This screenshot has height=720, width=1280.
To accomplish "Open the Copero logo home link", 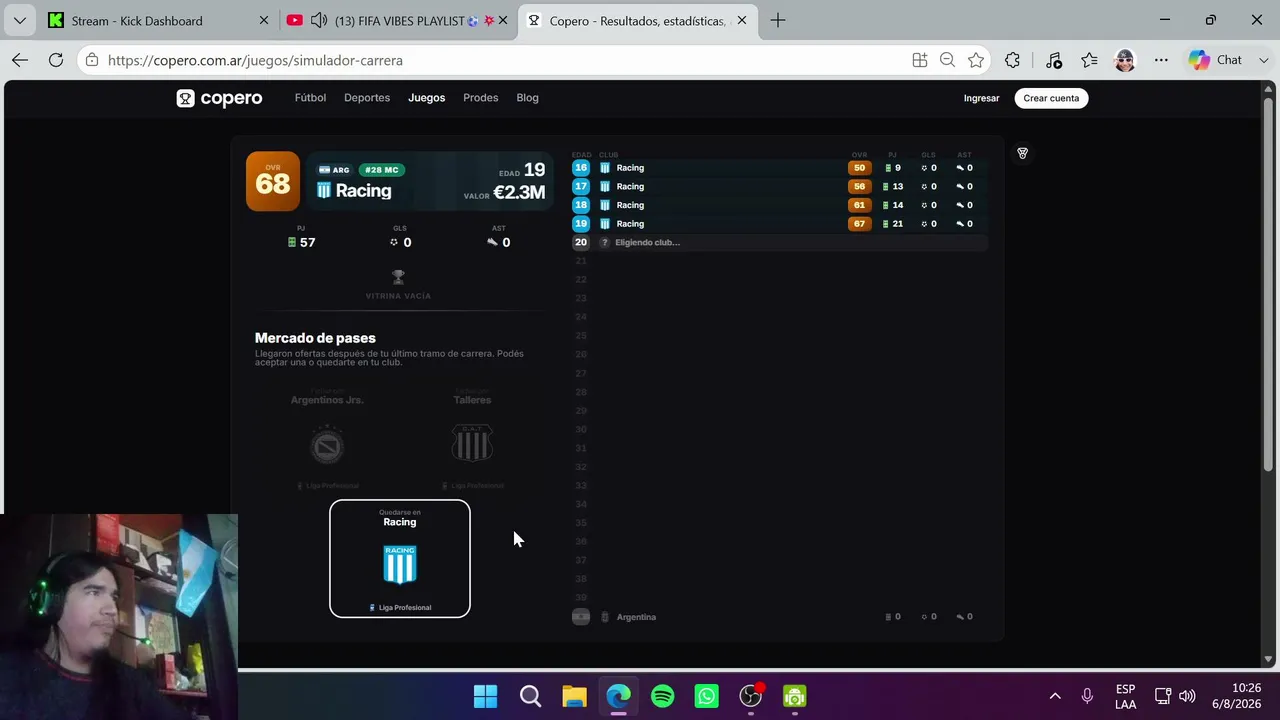I will (x=219, y=98).
